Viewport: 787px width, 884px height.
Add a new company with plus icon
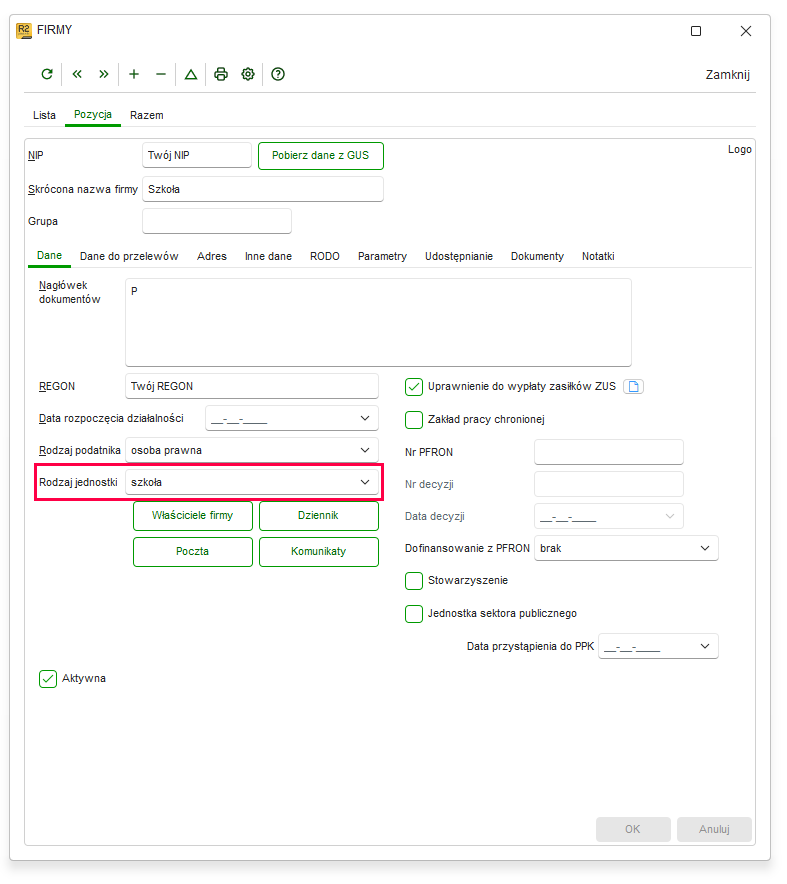click(134, 74)
